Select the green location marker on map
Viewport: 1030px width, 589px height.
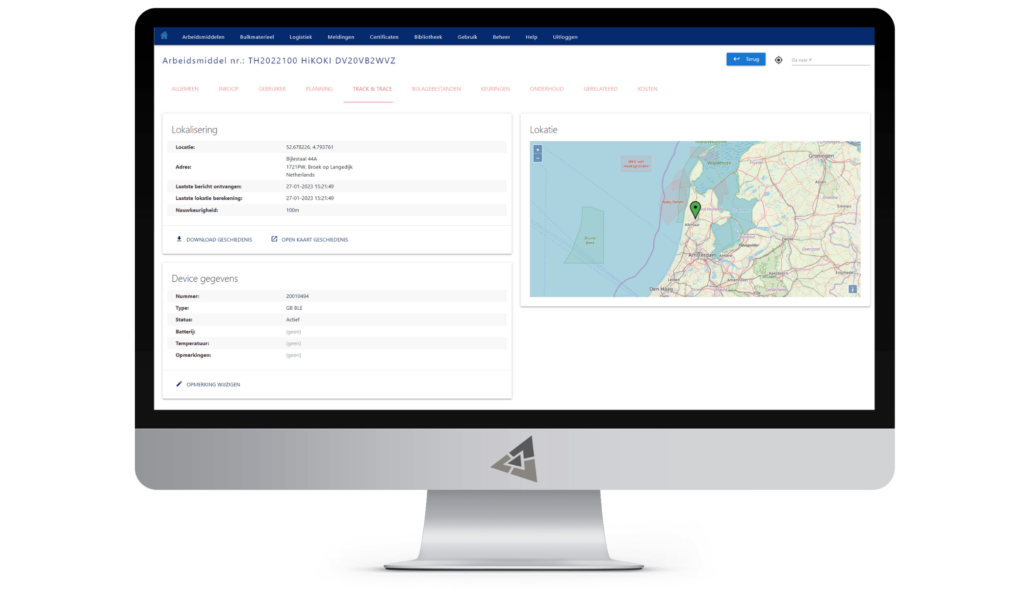click(x=695, y=209)
